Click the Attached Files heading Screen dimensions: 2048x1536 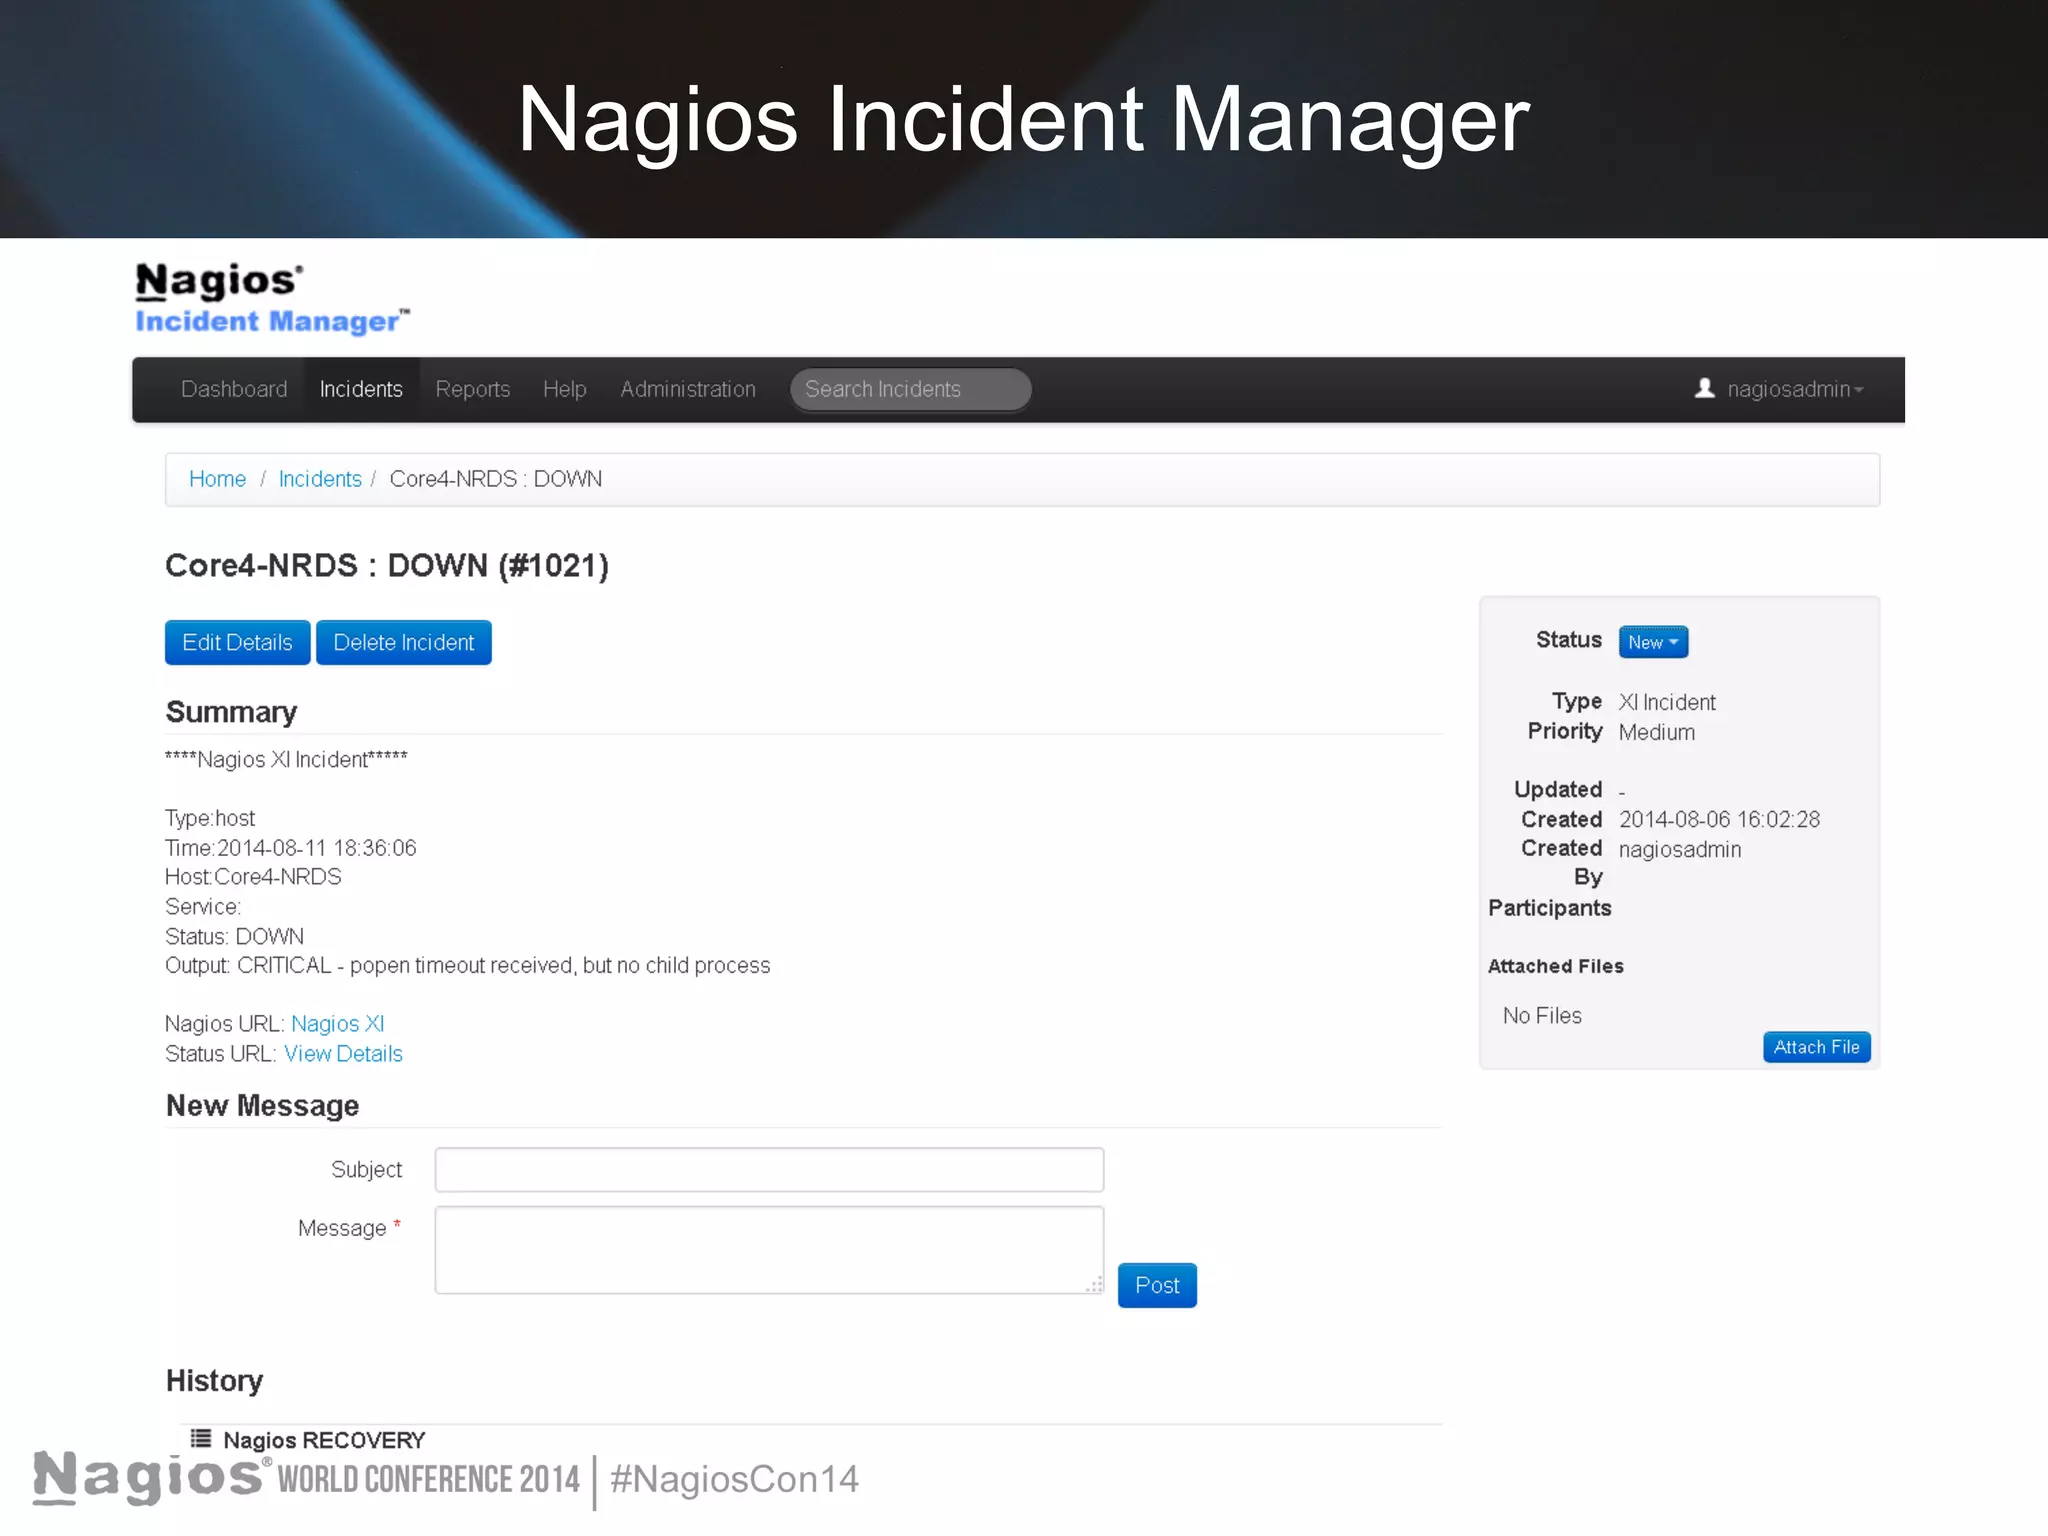(x=1556, y=966)
